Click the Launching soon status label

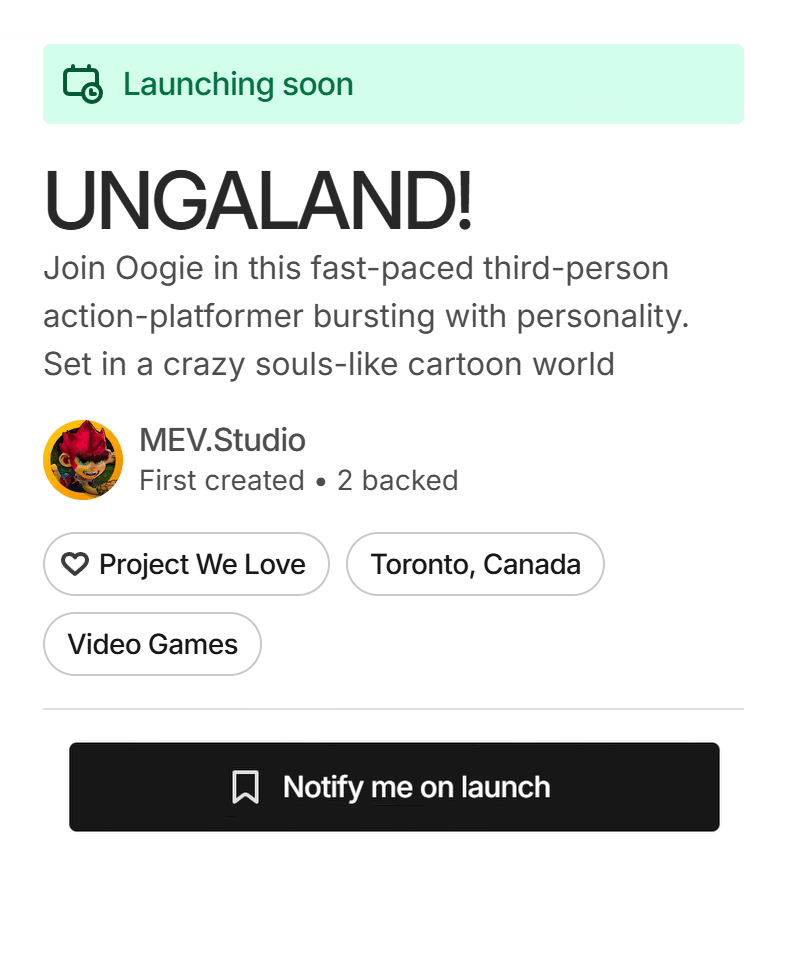238,84
